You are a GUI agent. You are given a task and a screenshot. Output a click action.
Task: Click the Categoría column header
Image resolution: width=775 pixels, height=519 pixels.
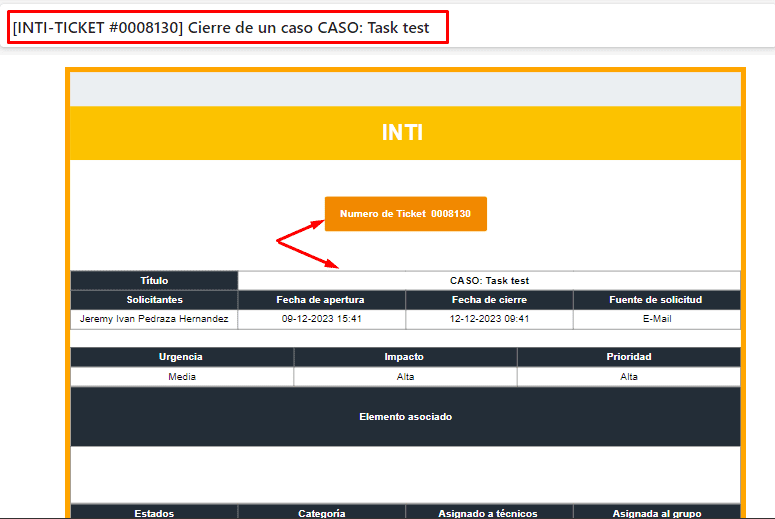click(321, 513)
